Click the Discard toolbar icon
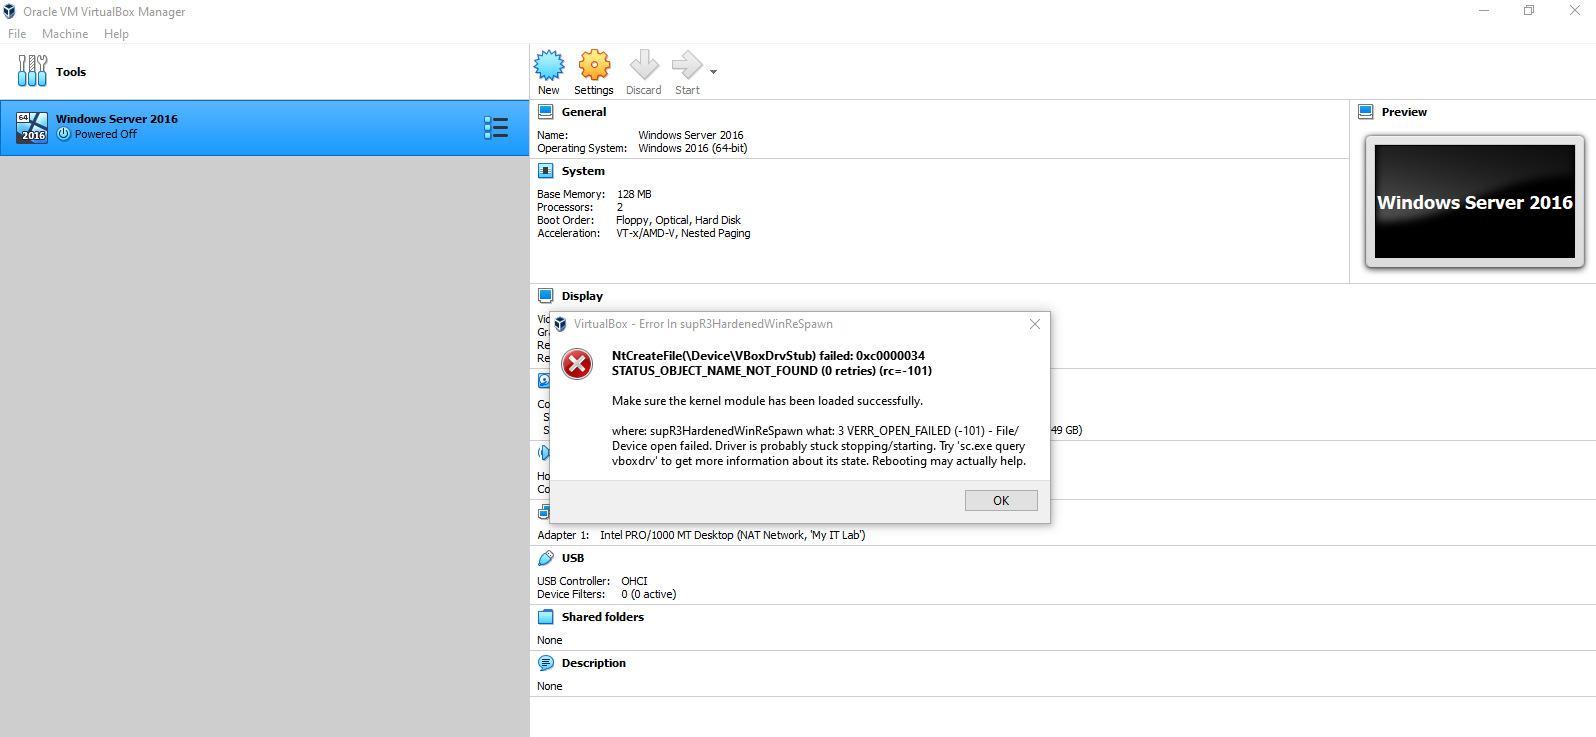 tap(644, 66)
